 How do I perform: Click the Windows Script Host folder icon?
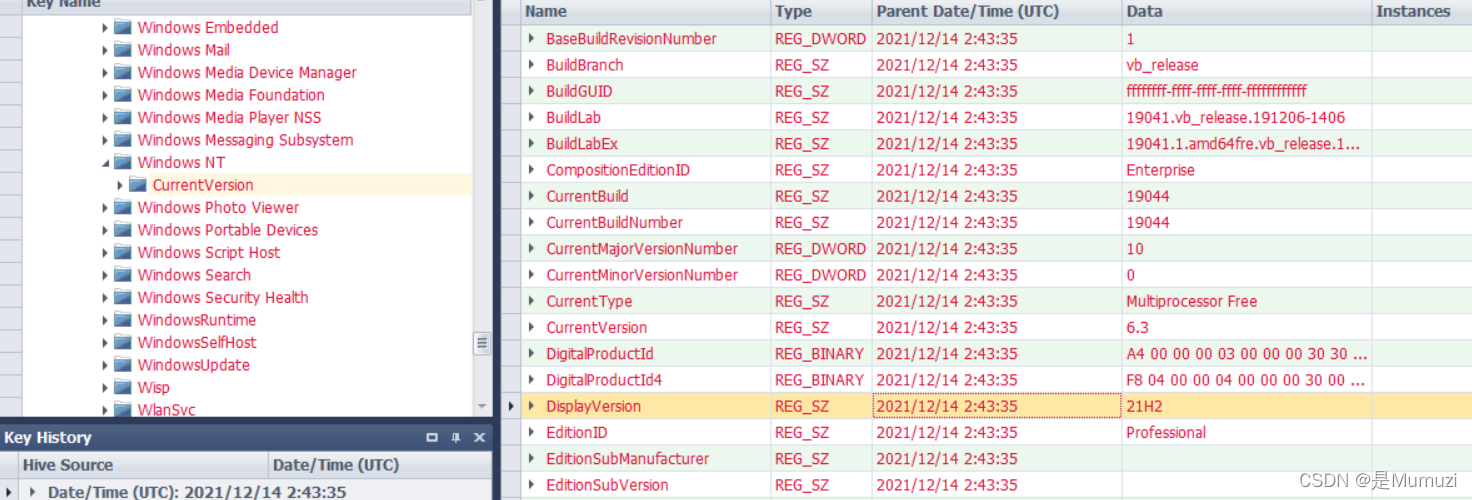pyautogui.click(x=123, y=252)
